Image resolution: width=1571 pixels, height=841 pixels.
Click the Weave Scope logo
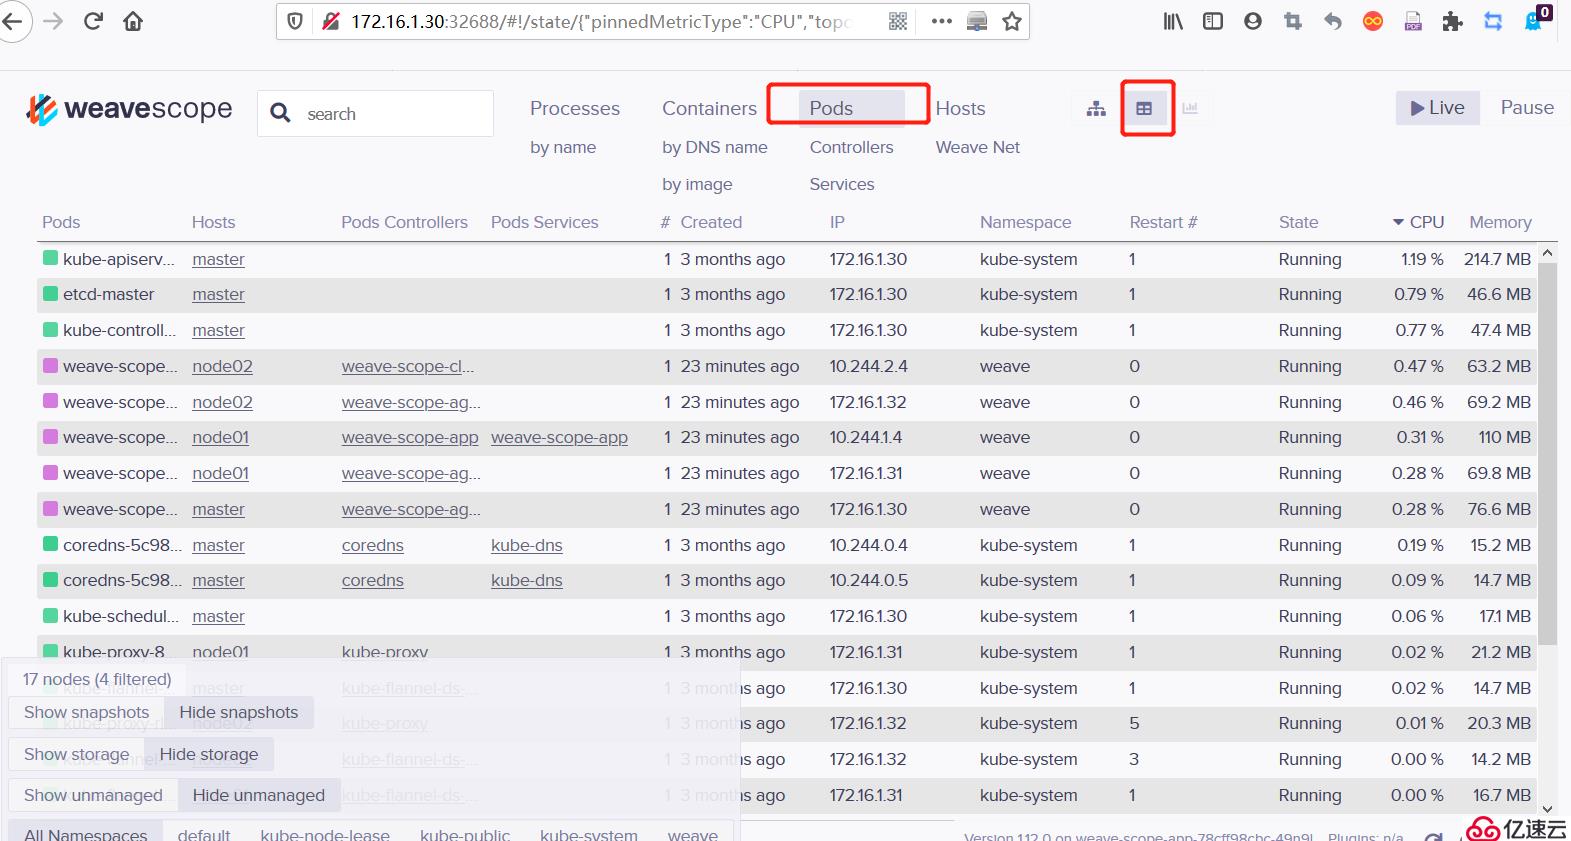pyautogui.click(x=129, y=109)
